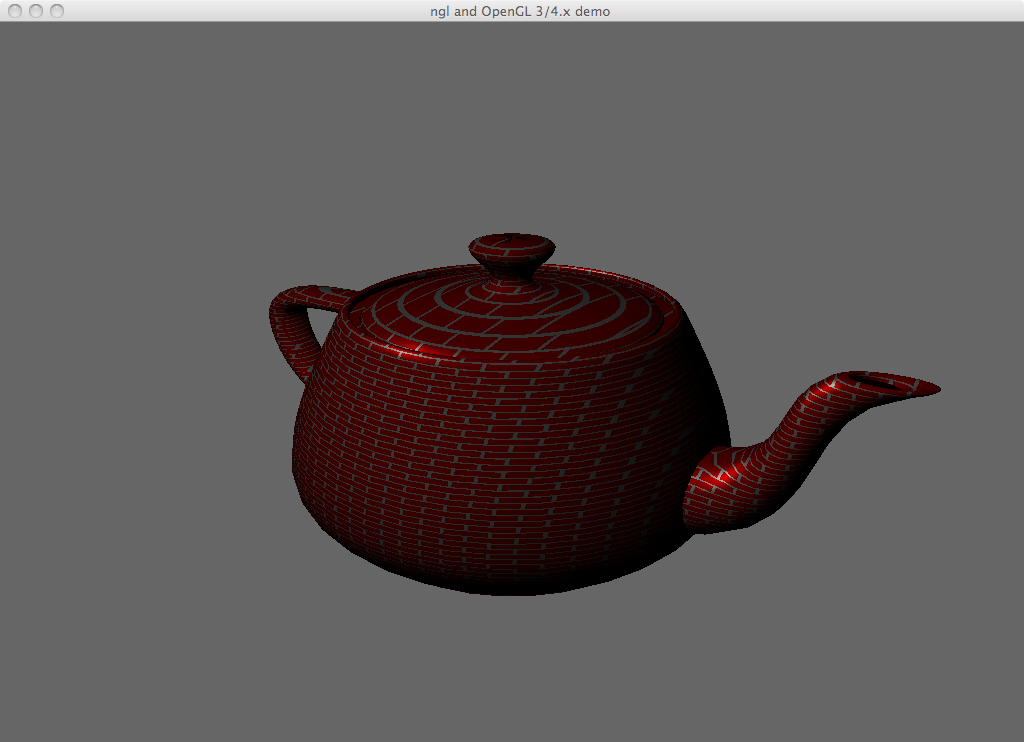This screenshot has height=742, width=1024.
Task: Click the window title 'ngl and OpenGL 3/4.x demo'
Action: click(x=512, y=11)
